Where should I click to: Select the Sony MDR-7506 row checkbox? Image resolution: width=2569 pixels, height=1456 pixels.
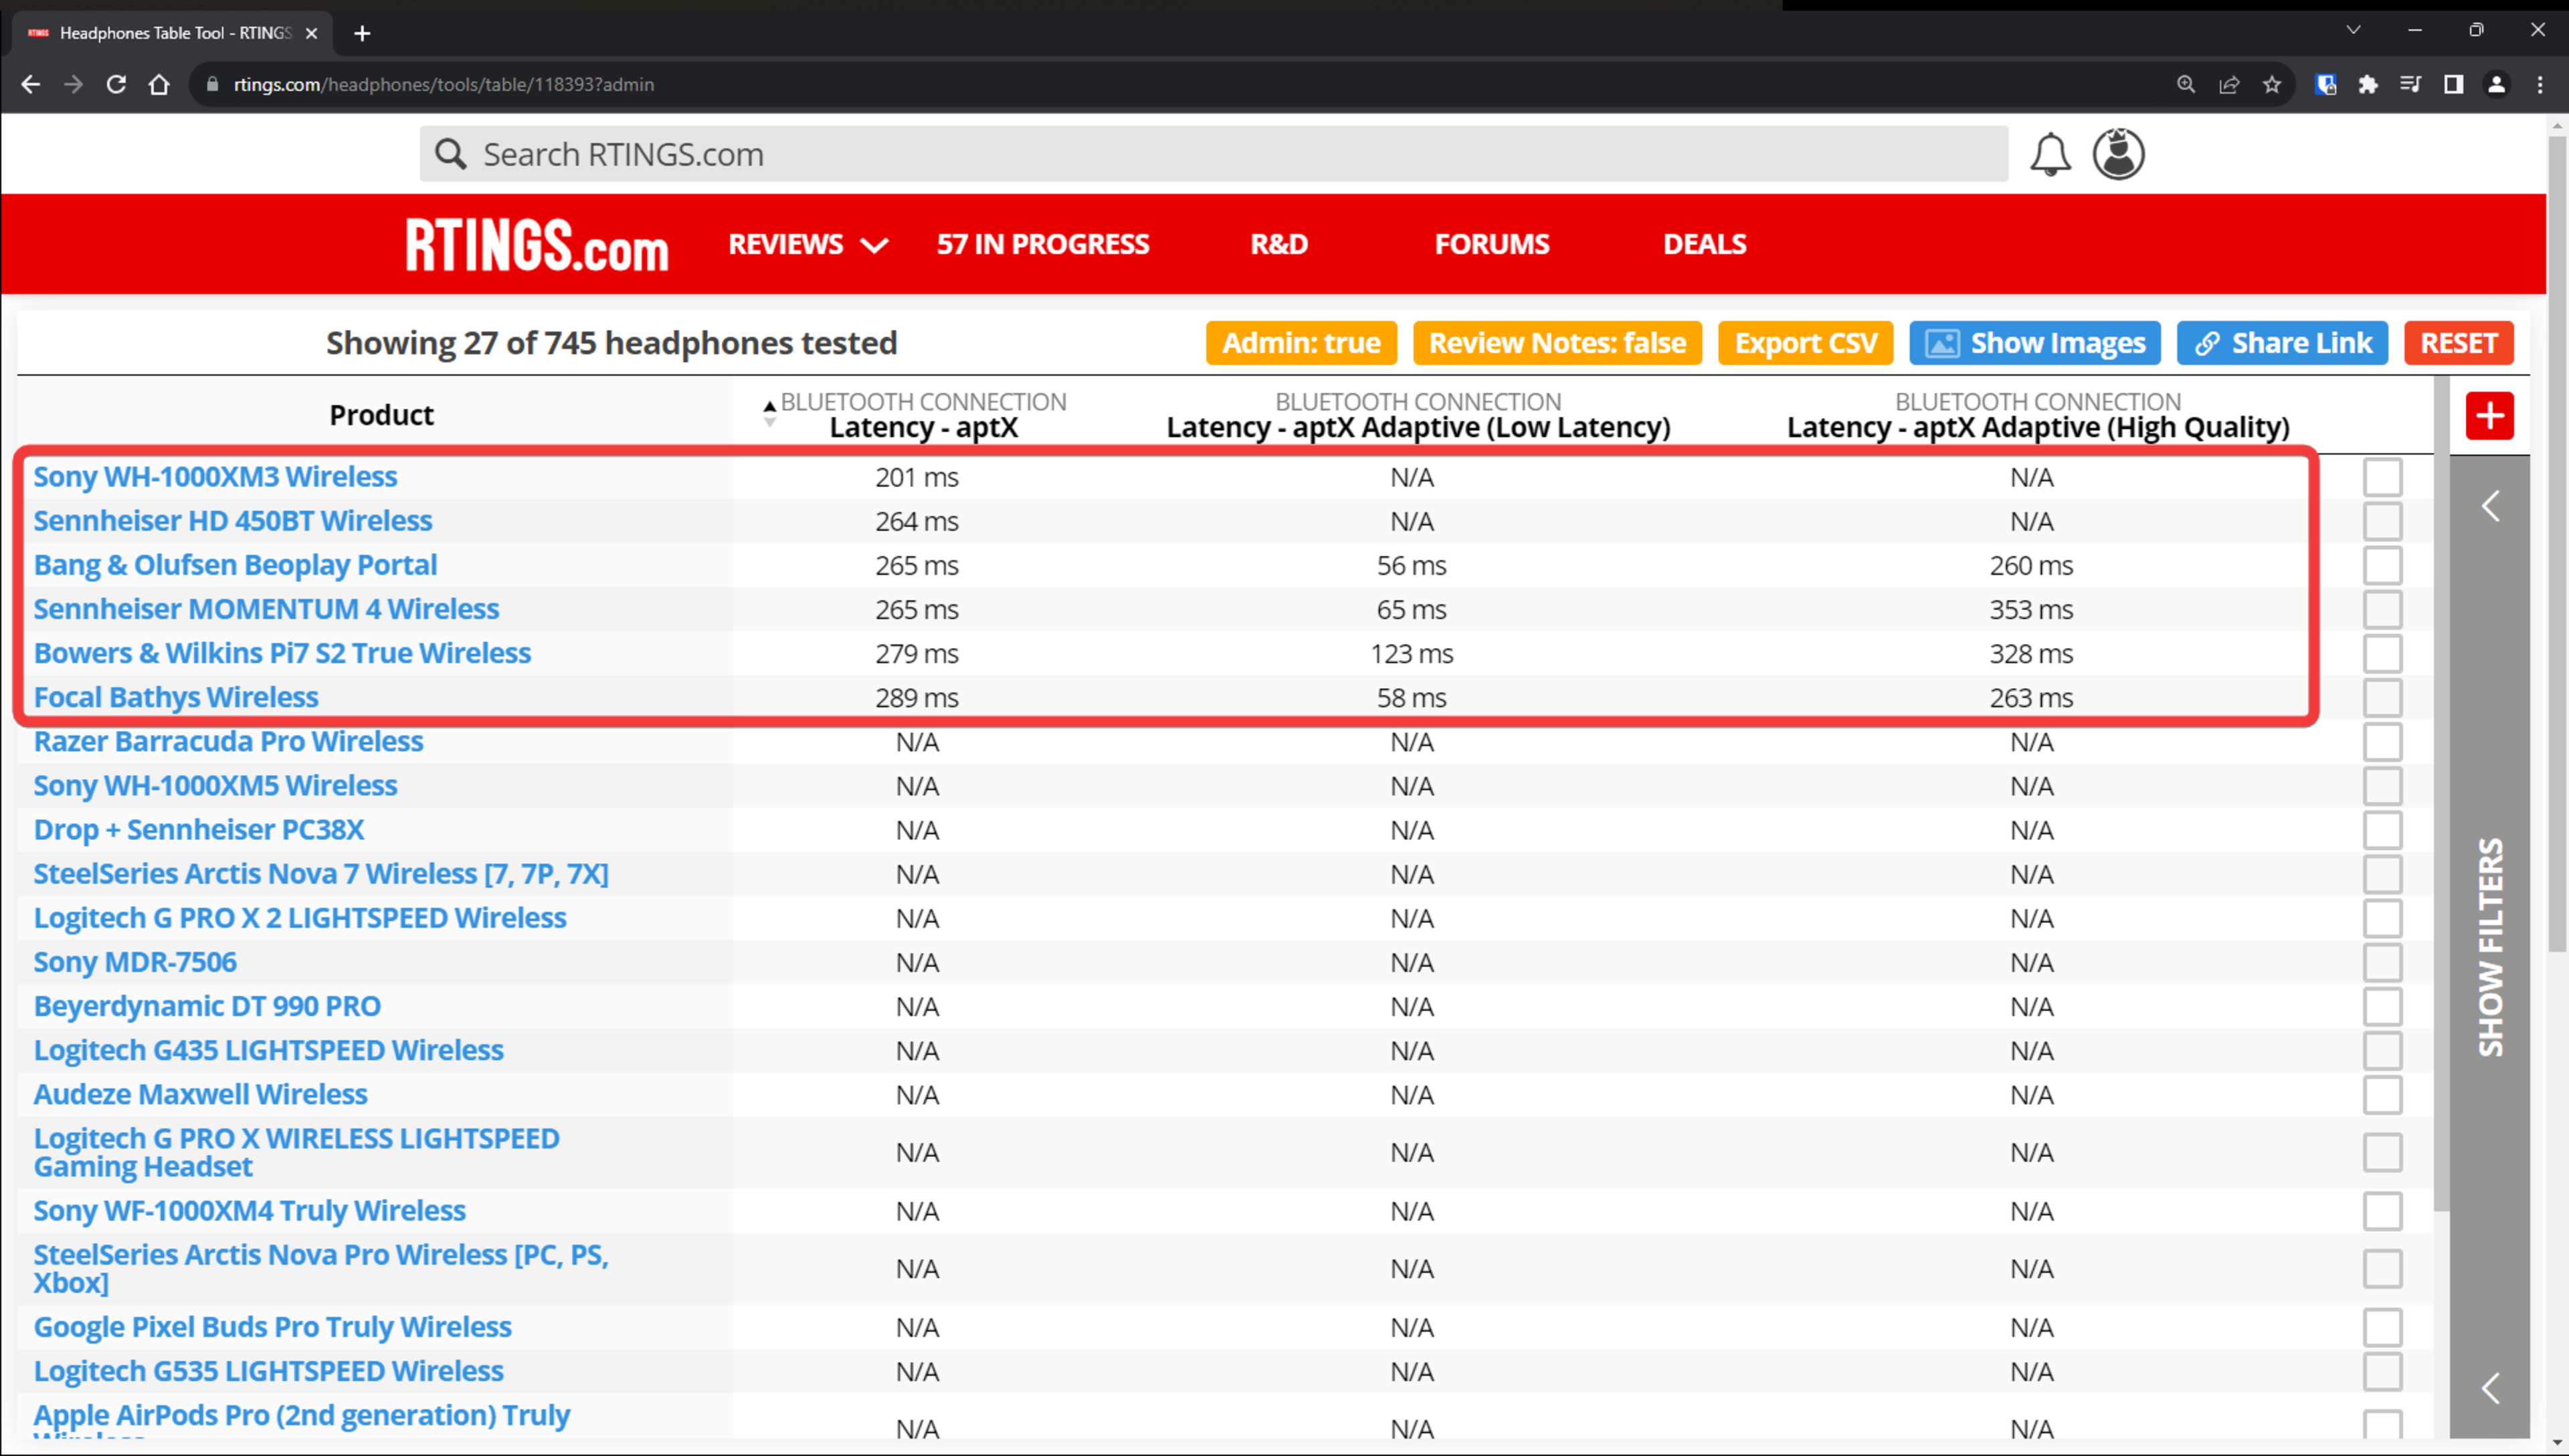(2382, 962)
